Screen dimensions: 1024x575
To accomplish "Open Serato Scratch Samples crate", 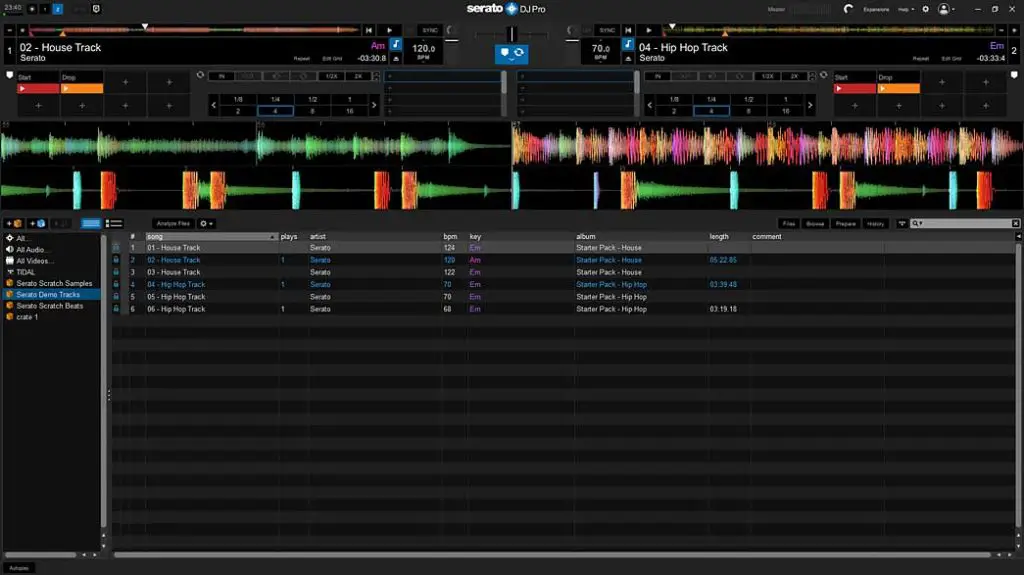I will (54, 283).
